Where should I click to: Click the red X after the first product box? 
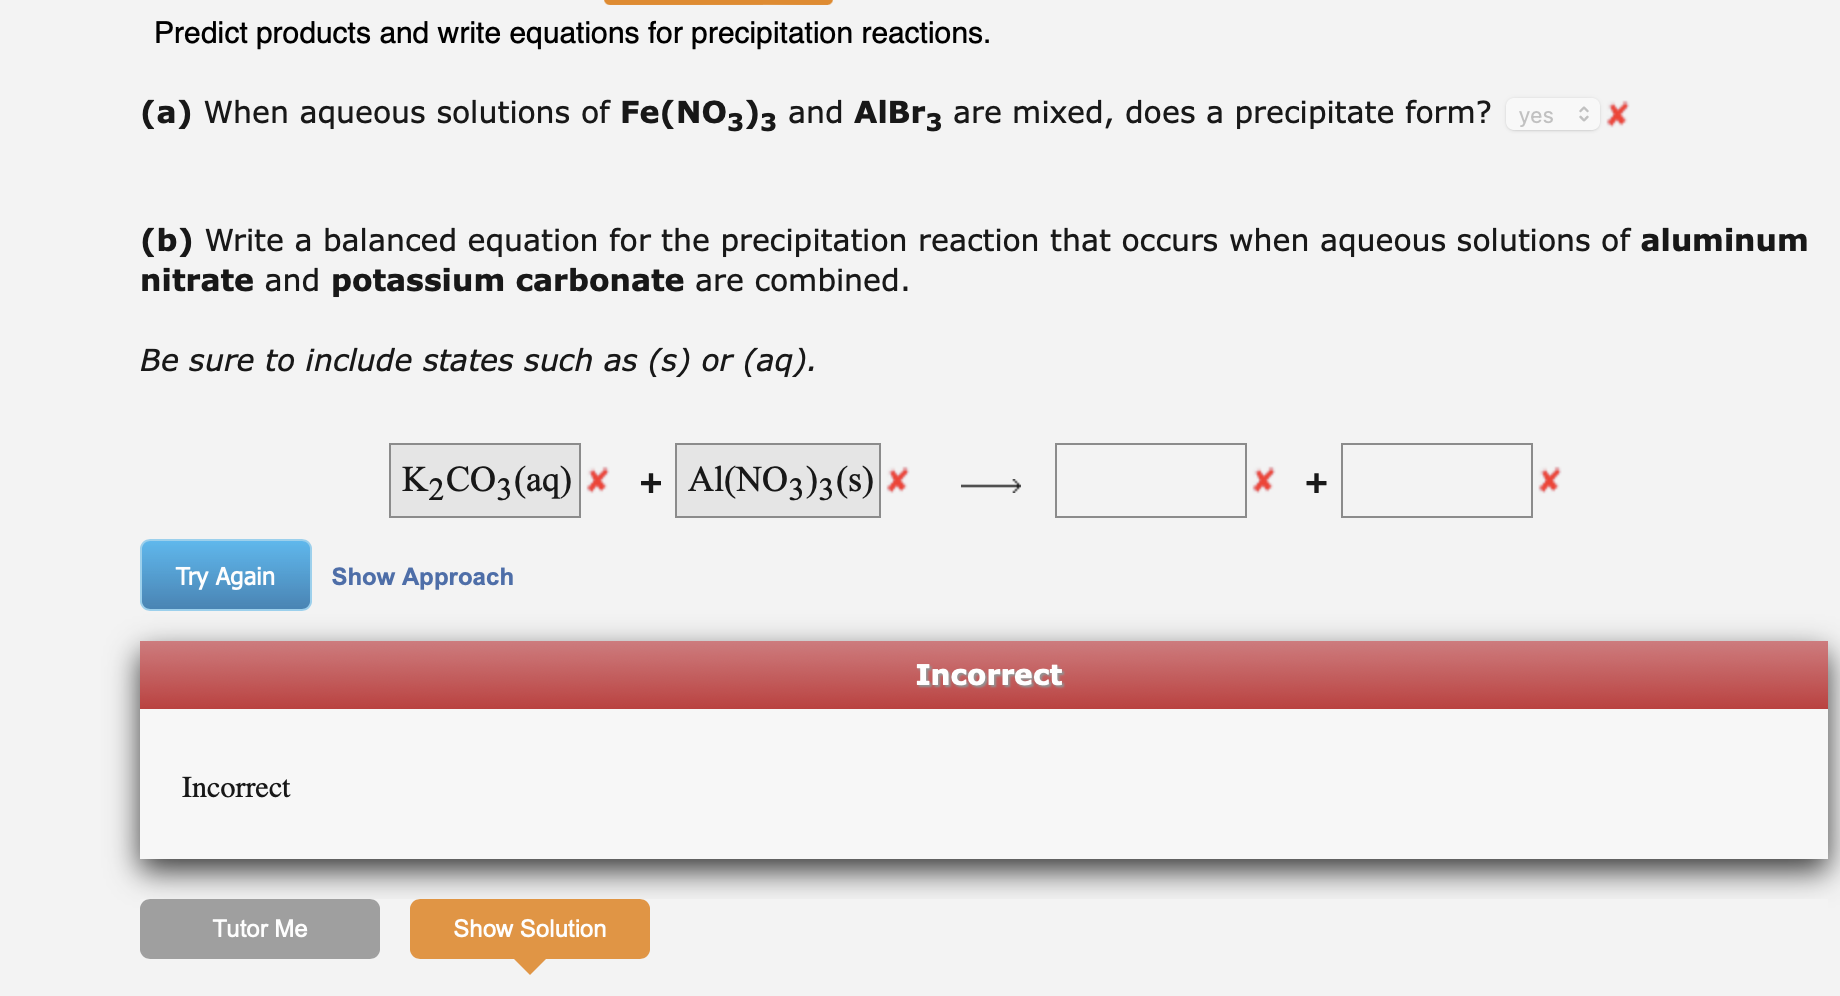tap(1263, 481)
